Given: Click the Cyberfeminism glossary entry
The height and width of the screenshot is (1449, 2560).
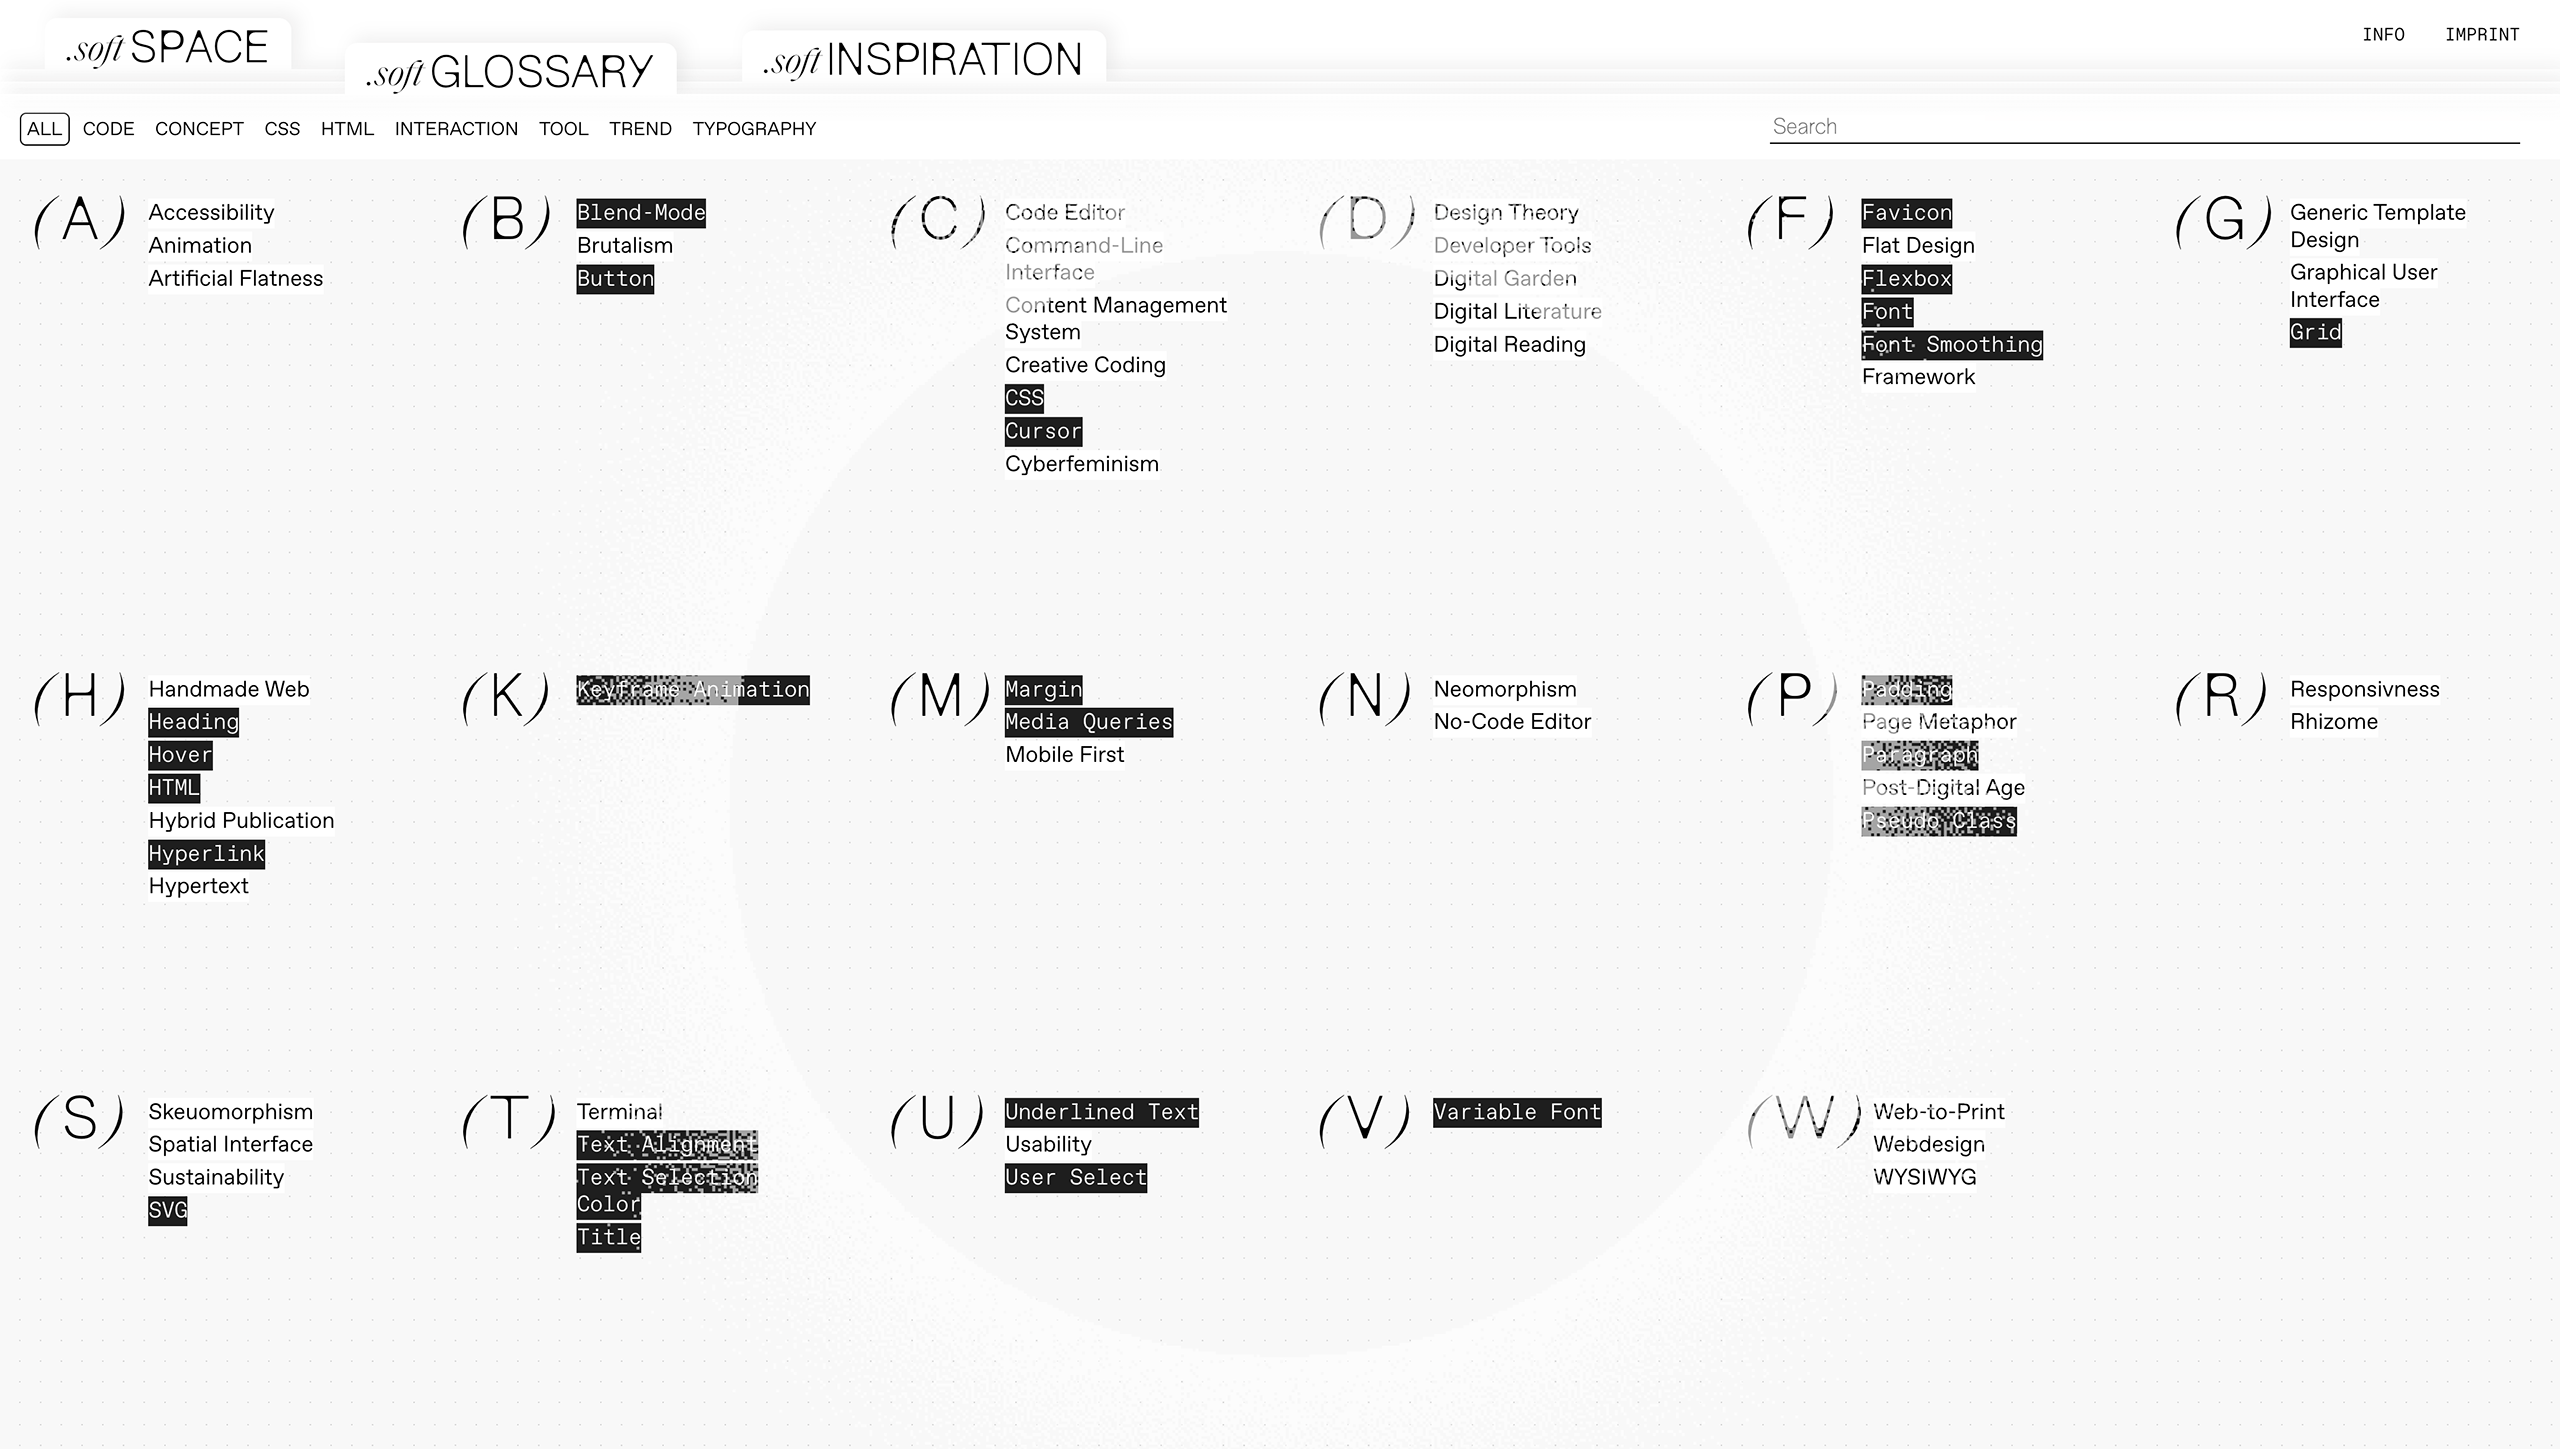Looking at the screenshot, I should (1080, 462).
